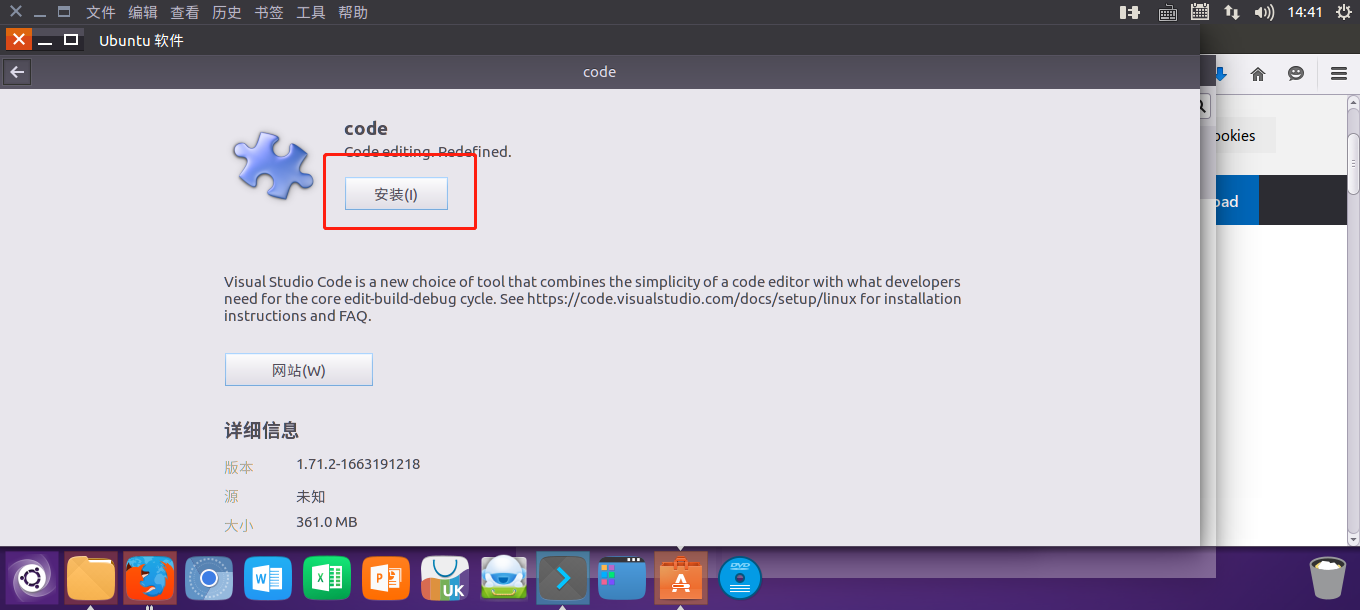Viewport: 1360px width, 610px height.
Task: Open the 历史 menu
Action: coord(227,13)
